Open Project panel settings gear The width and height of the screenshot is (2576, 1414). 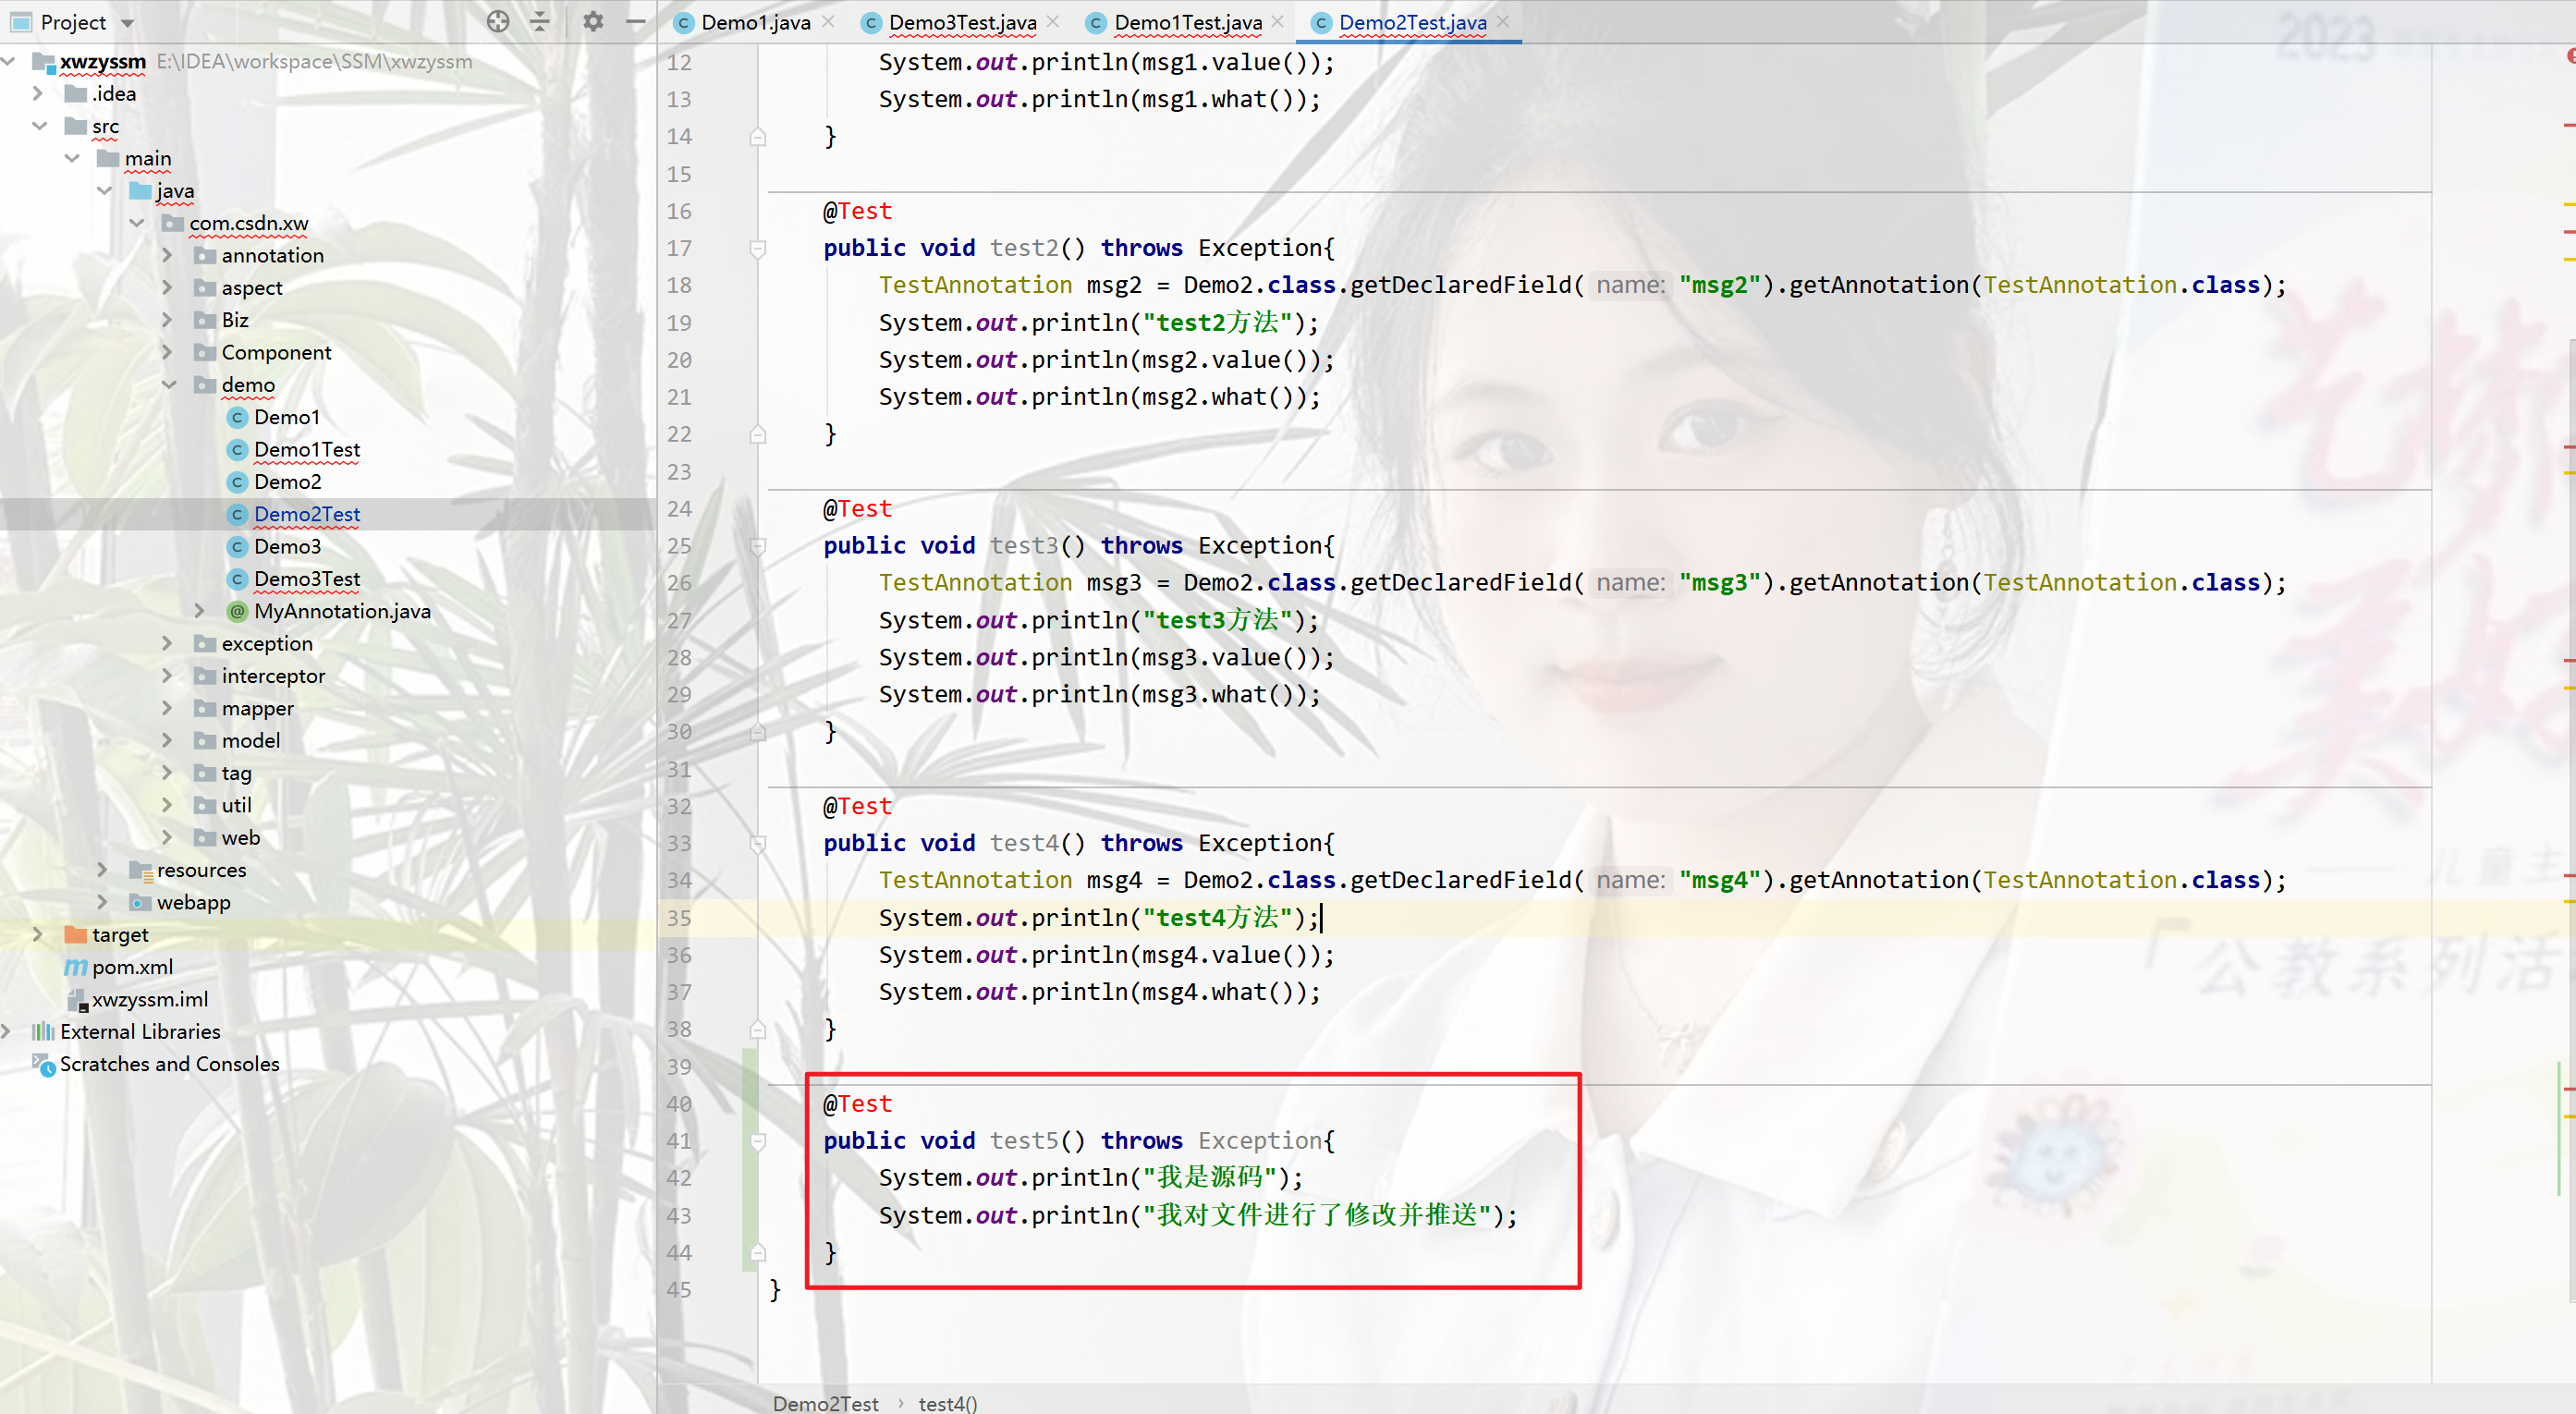point(593,21)
